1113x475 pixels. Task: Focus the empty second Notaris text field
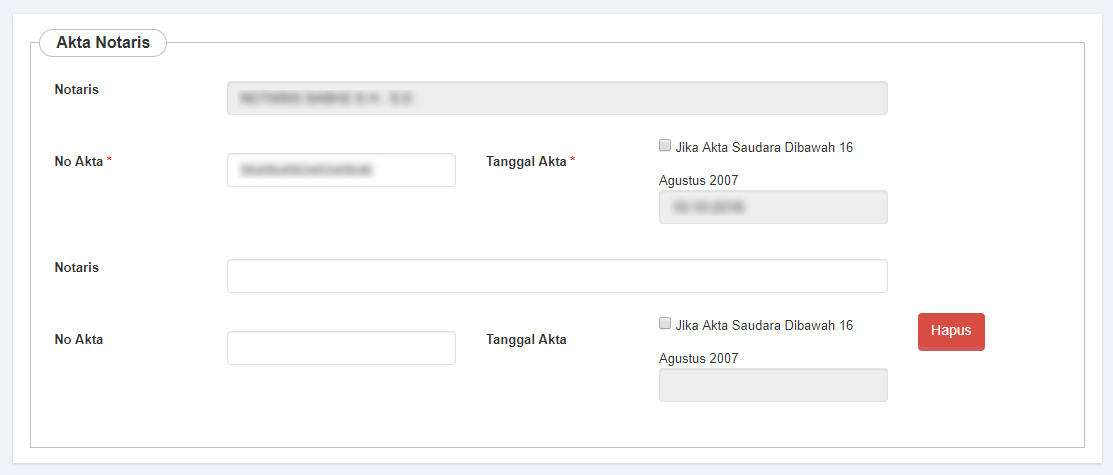click(x=557, y=276)
